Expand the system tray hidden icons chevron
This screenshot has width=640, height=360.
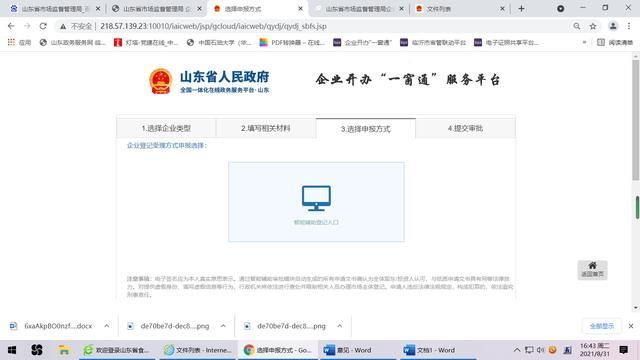click(517, 350)
